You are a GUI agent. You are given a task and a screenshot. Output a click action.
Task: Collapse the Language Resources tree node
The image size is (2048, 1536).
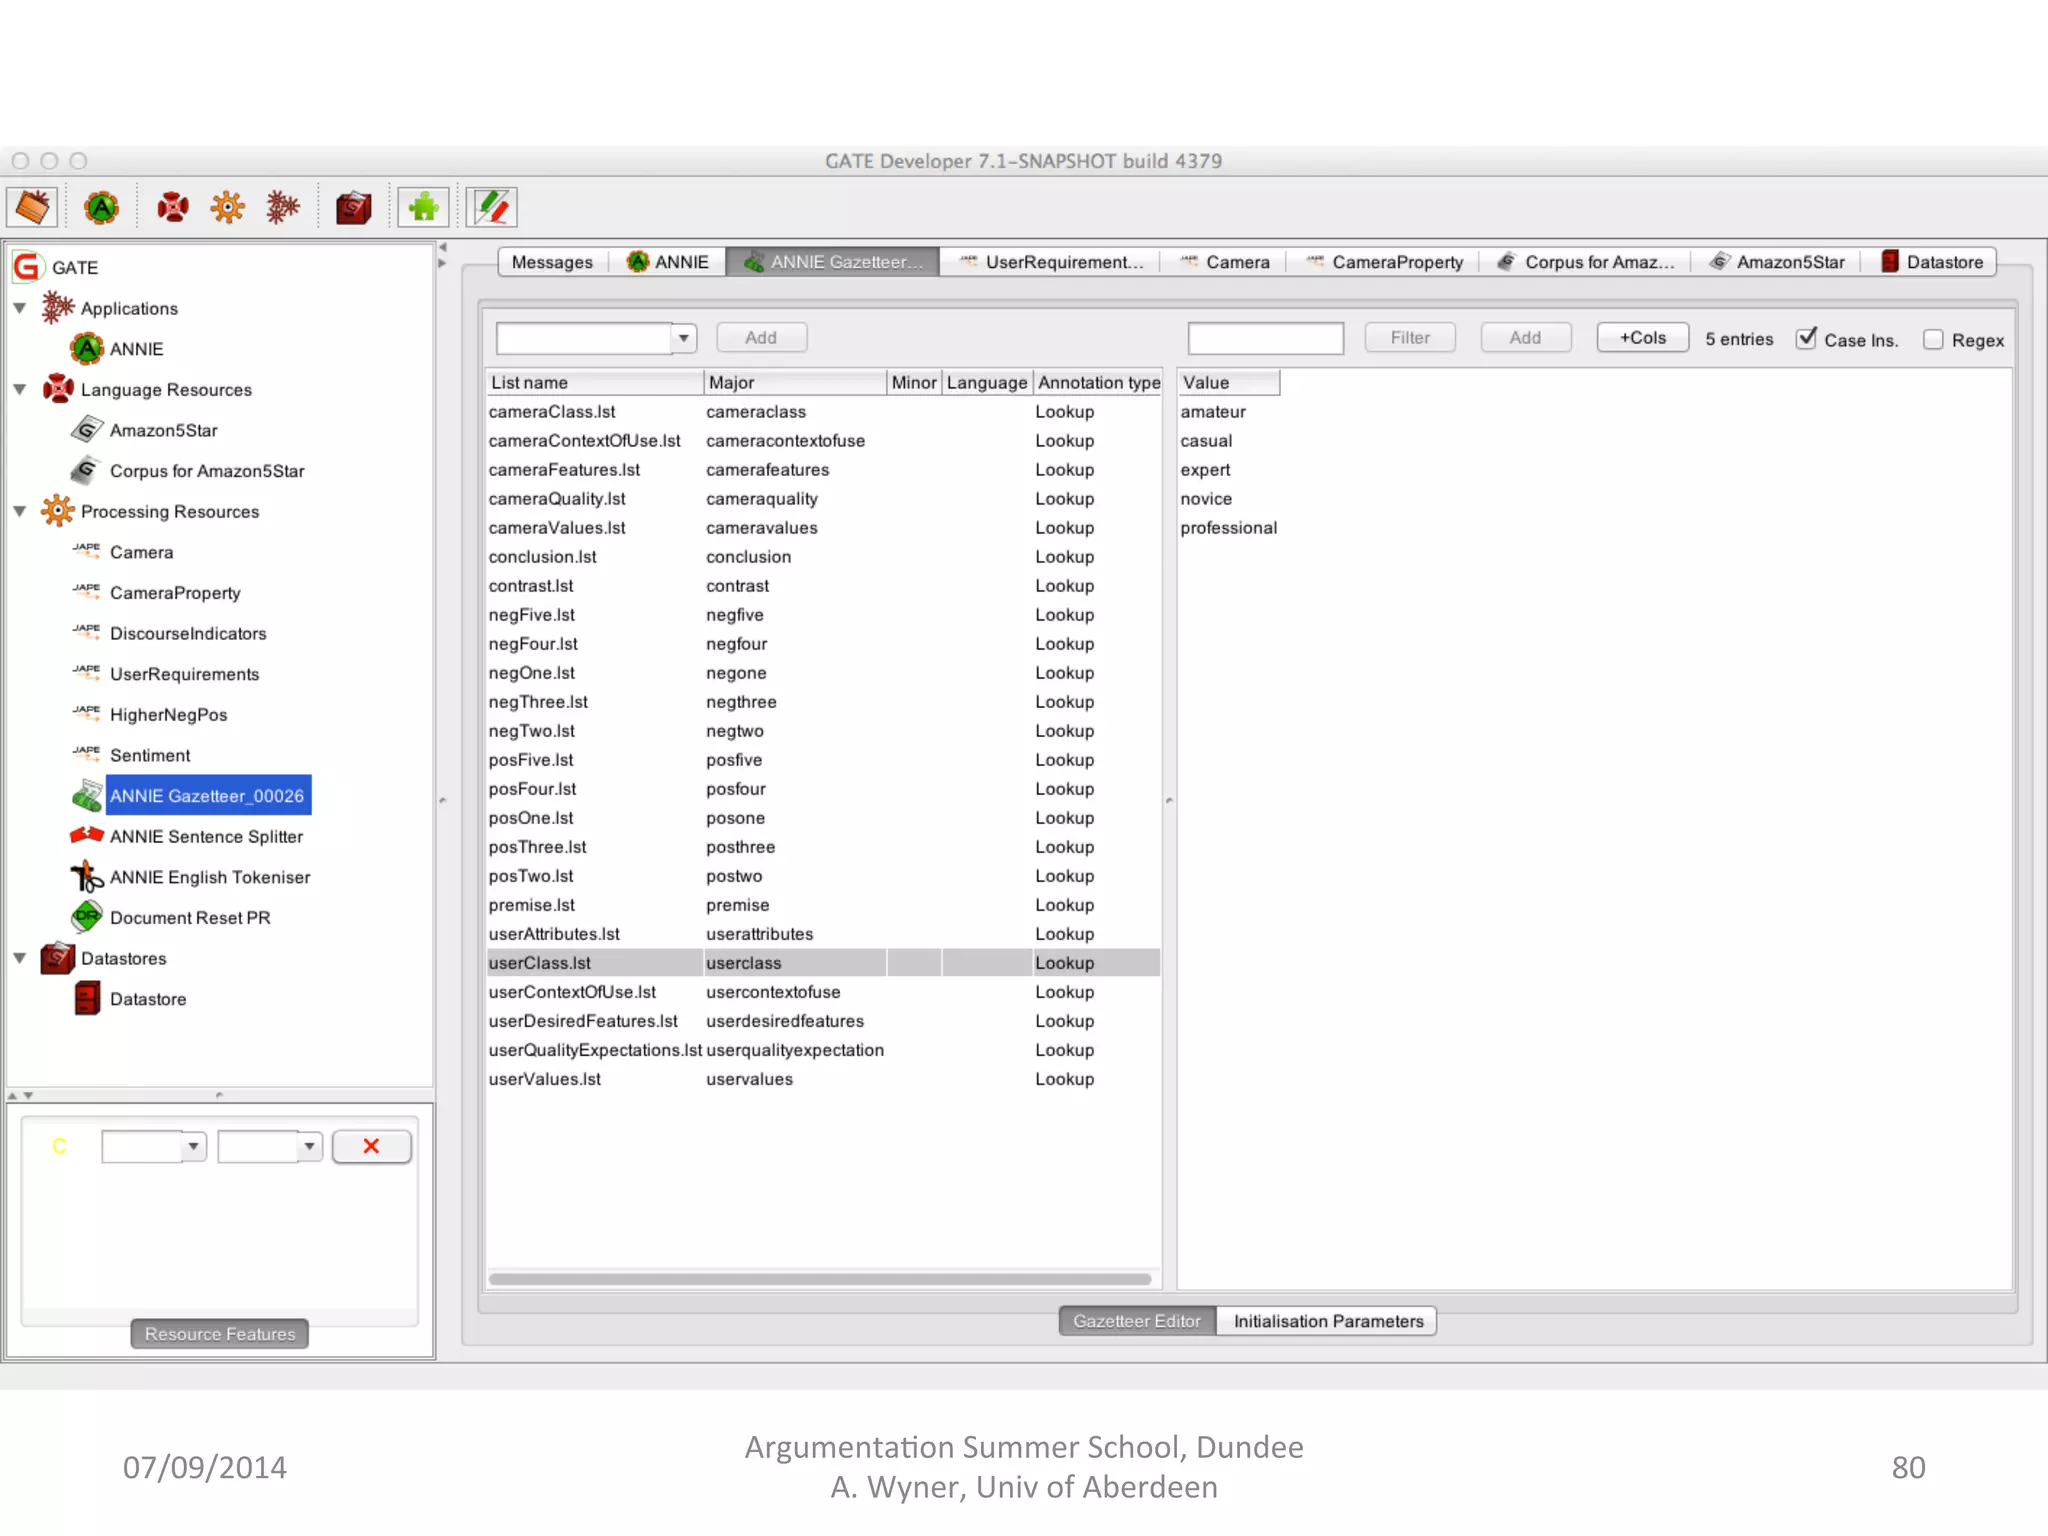coord(20,389)
